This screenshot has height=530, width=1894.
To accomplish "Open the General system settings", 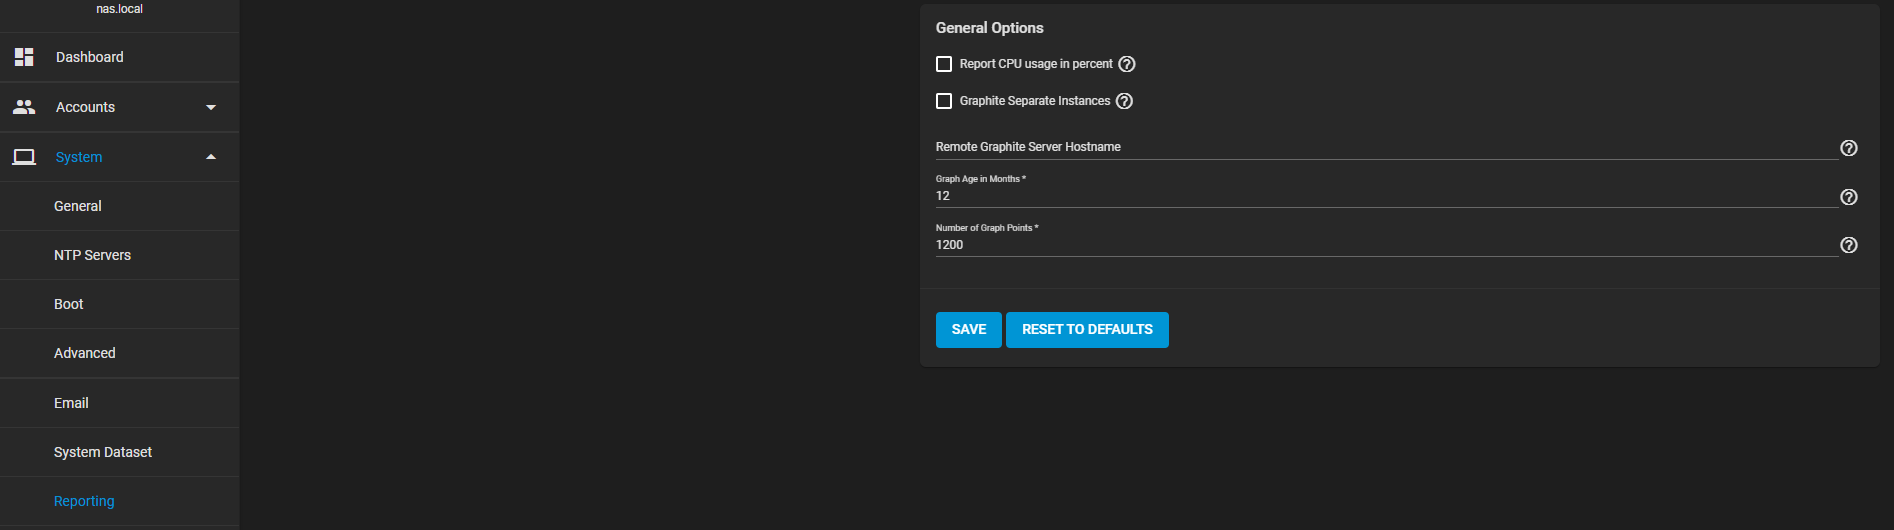I will point(78,206).
